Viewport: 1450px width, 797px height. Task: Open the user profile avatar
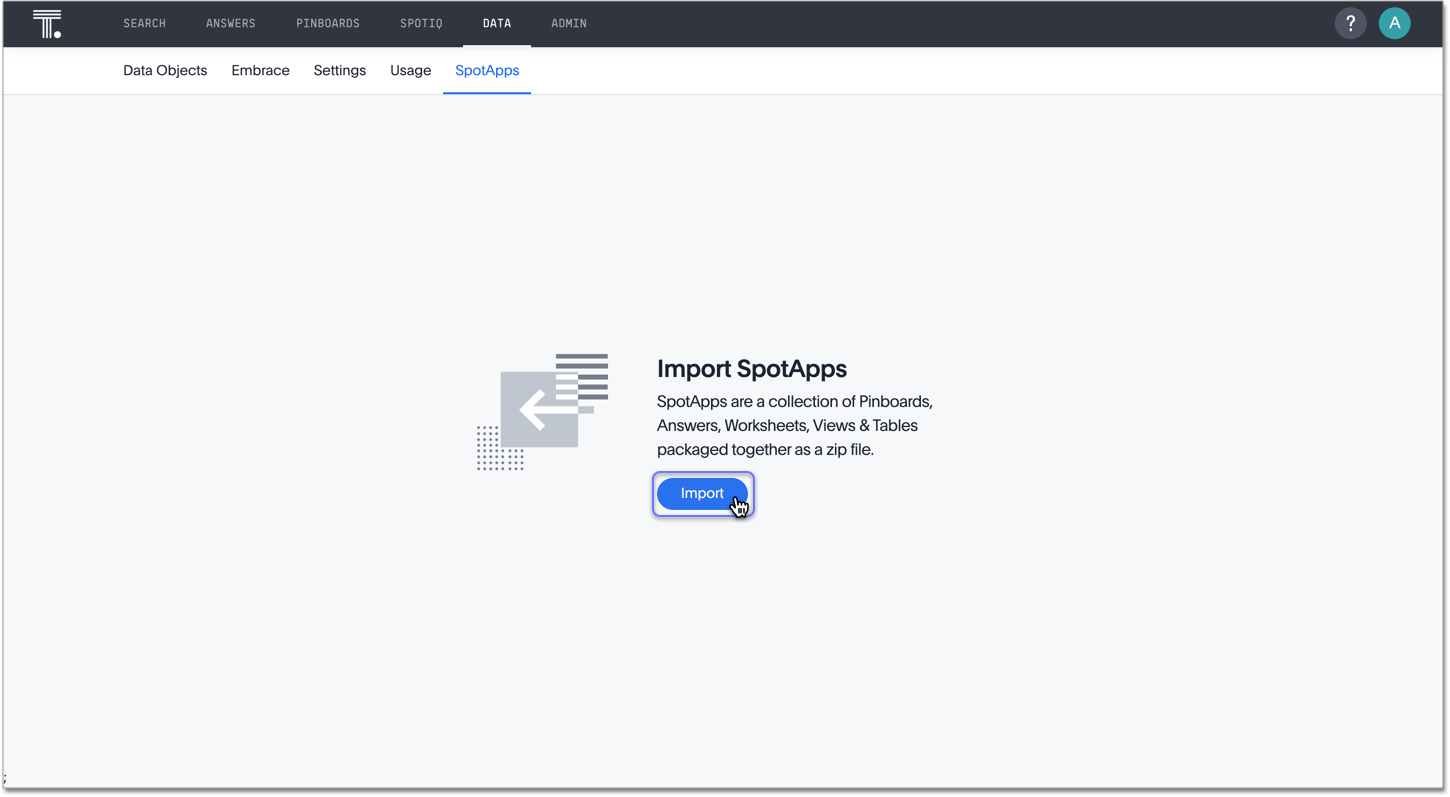[x=1394, y=22]
